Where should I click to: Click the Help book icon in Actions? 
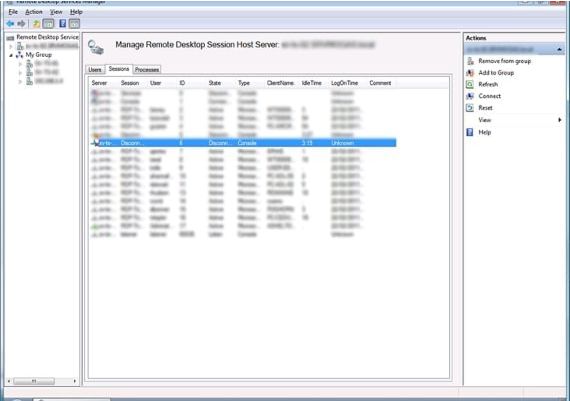(470, 132)
